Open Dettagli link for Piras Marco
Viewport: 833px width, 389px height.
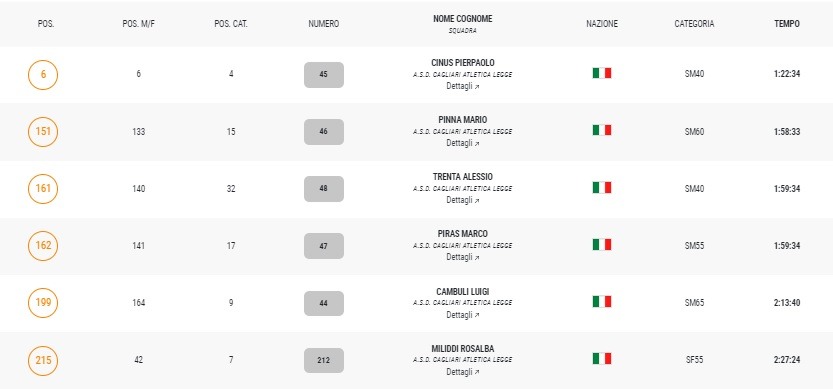(x=462, y=257)
